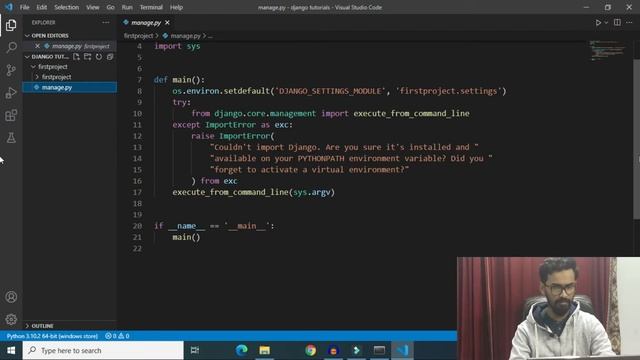
Task: Click the code minimap preview
Action: 607,50
